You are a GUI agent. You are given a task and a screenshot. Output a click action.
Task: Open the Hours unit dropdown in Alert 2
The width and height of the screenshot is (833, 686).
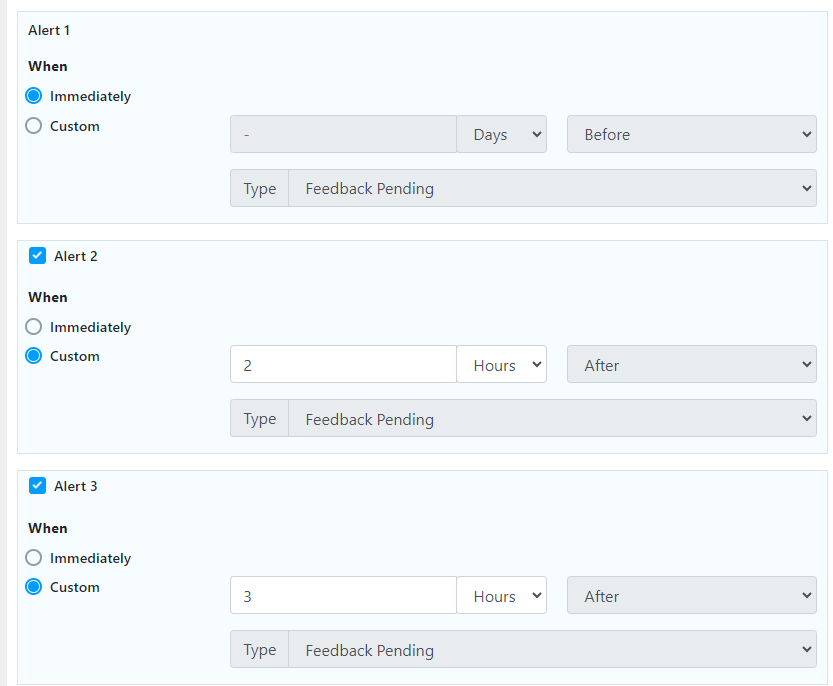[x=502, y=365]
